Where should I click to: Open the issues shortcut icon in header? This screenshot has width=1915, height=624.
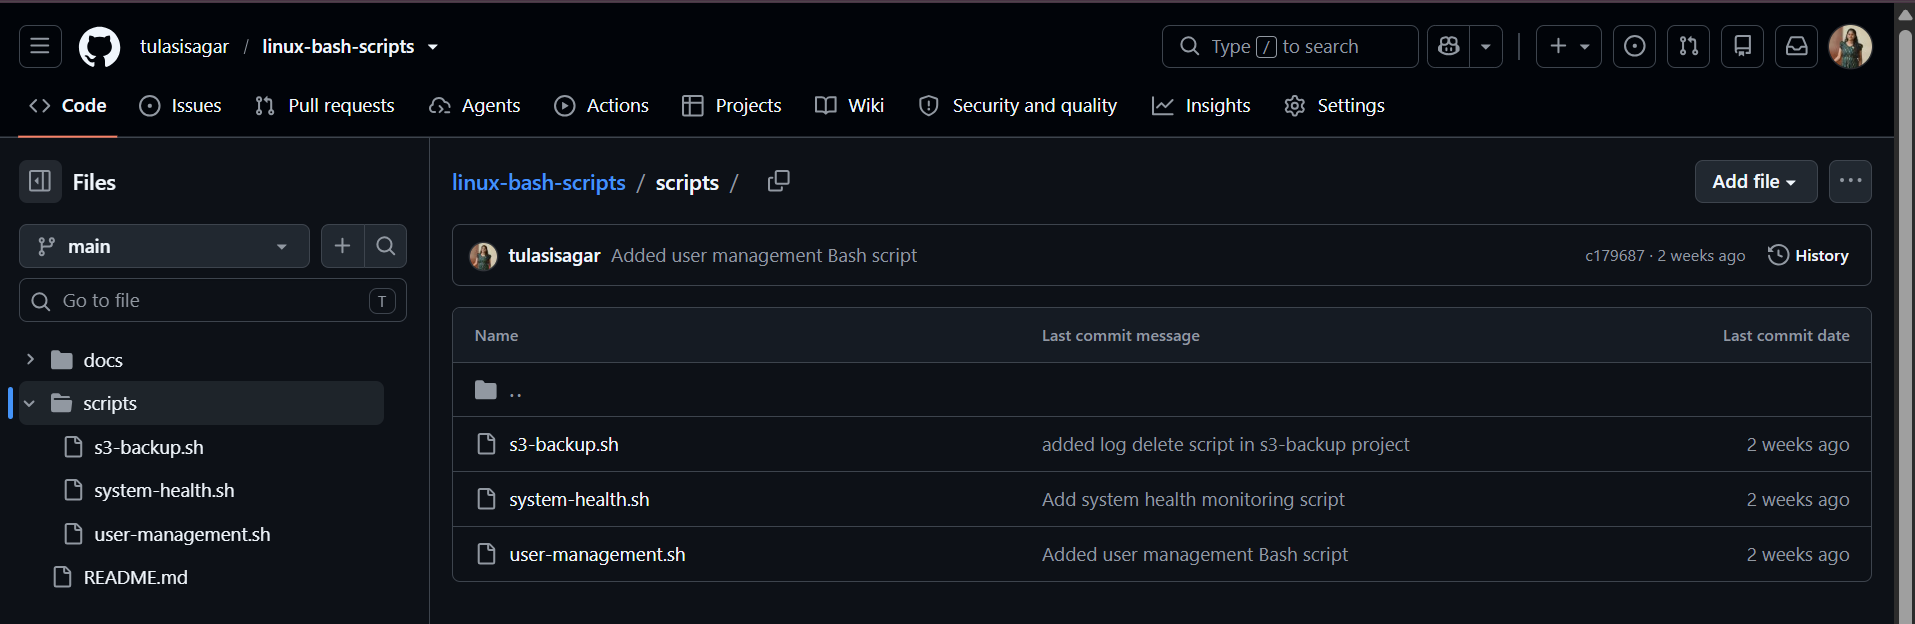pos(1634,46)
